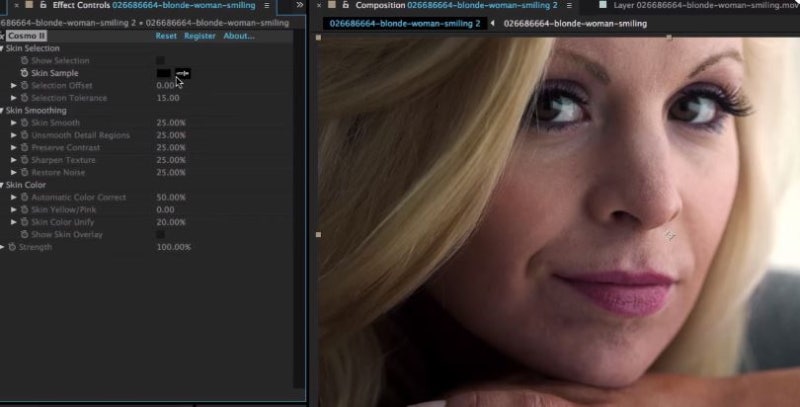Toggle stopwatch for Unsmooth Detail Regions
800x407 pixels.
pyautogui.click(x=24, y=135)
